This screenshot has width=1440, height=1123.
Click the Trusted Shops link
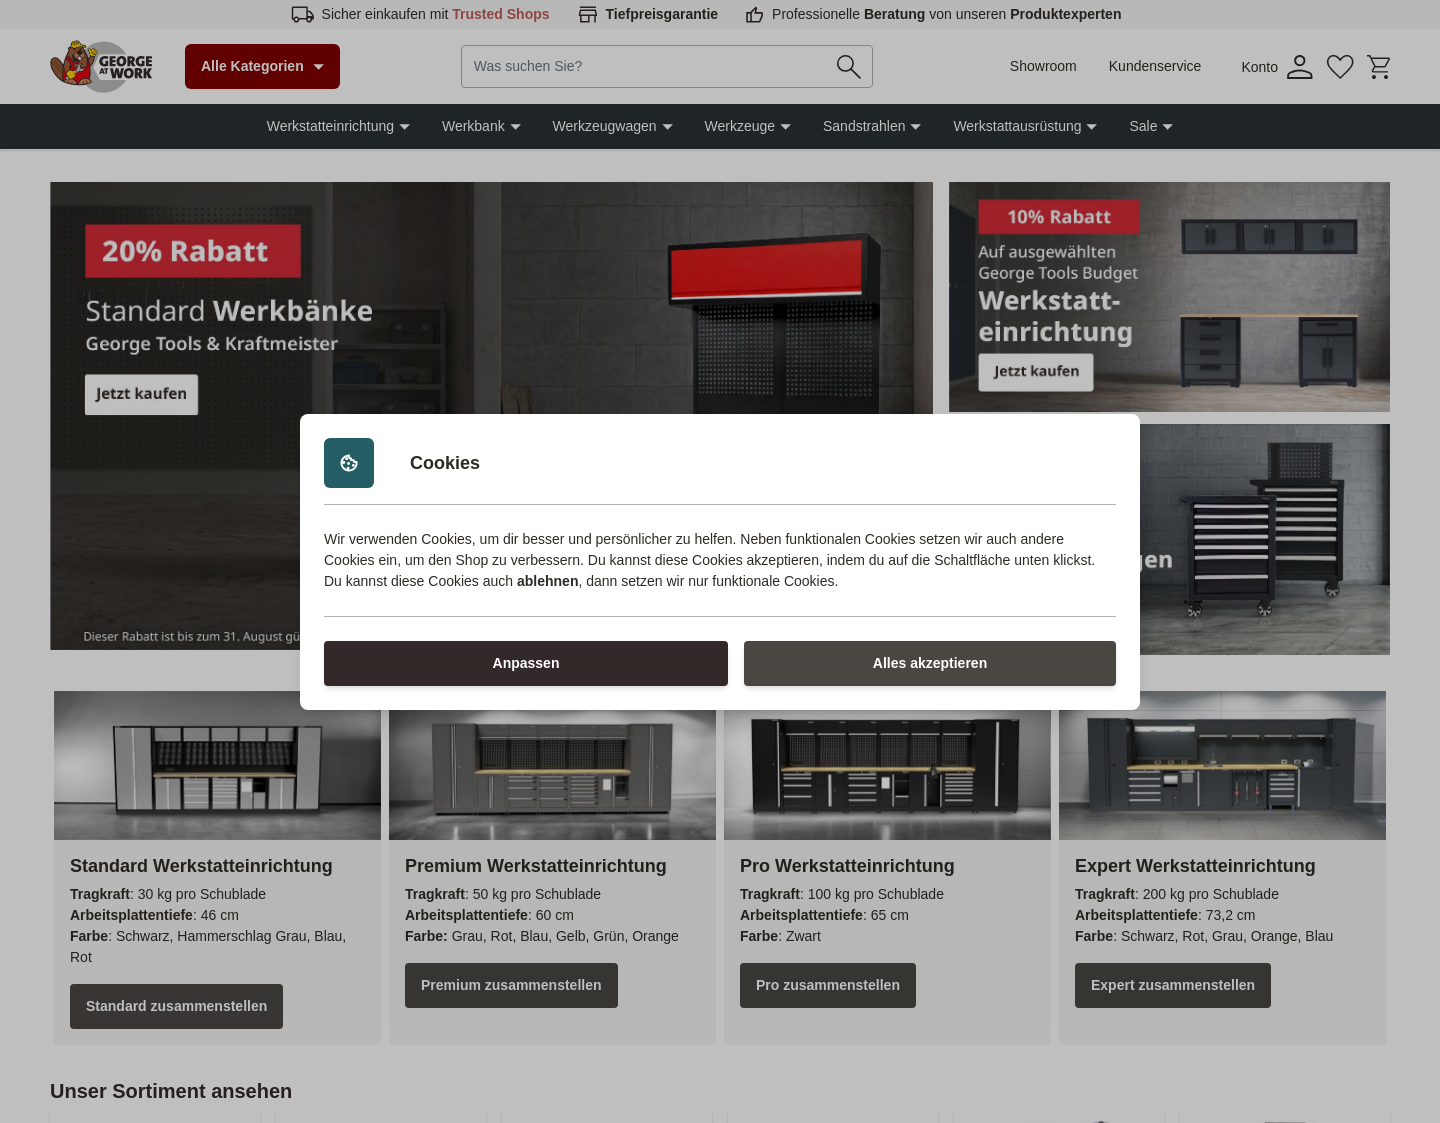tap(500, 14)
